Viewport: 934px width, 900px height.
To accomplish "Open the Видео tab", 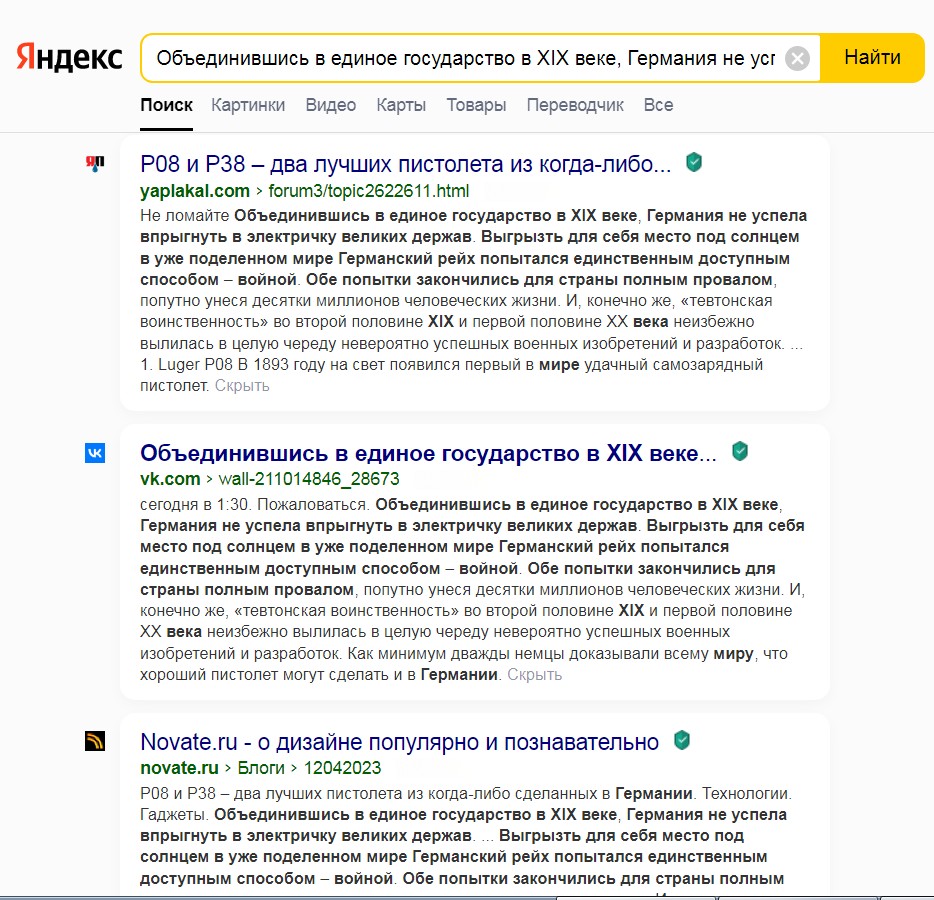I will coord(331,105).
